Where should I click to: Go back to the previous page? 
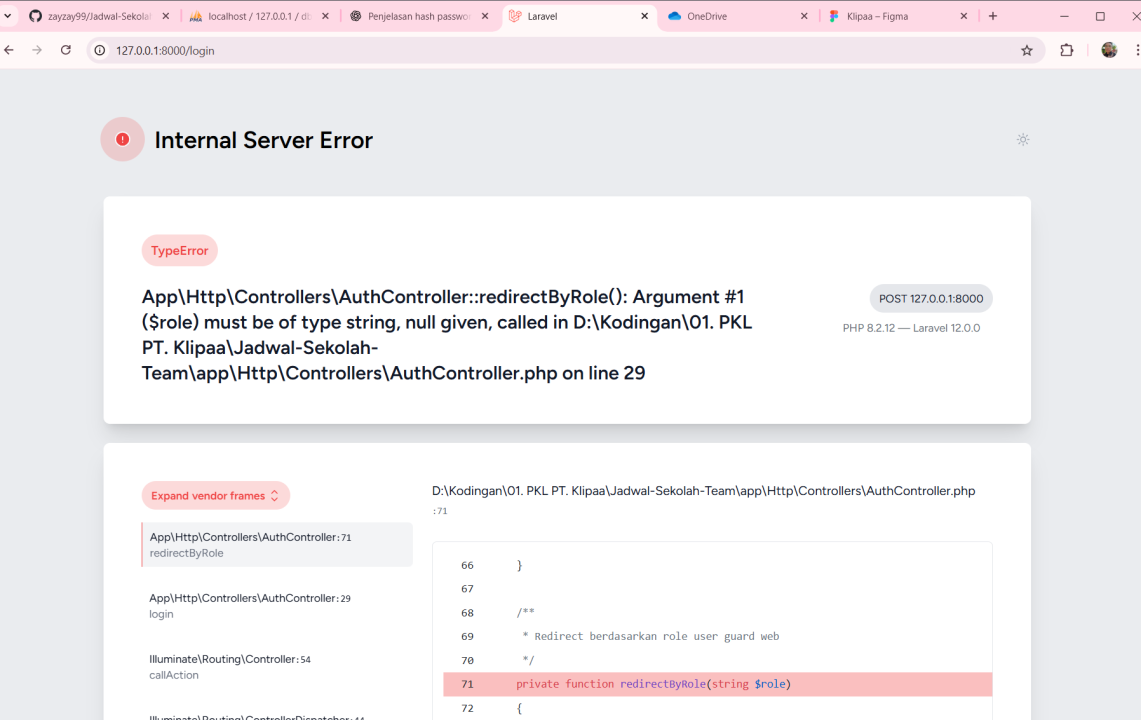[x=10, y=50]
